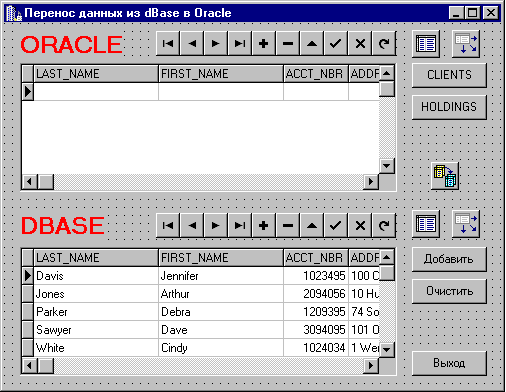Click the CLIENTS button
The height and width of the screenshot is (392, 506).
[449, 75]
